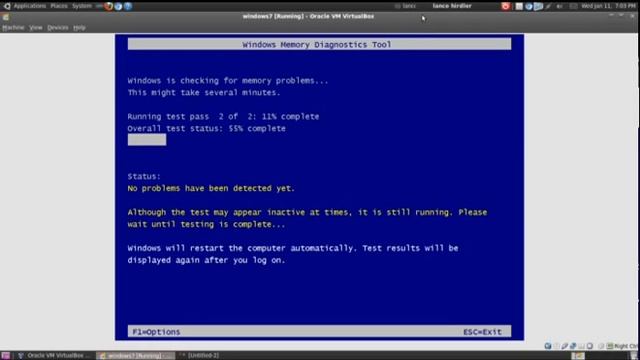
Task: Click the white square tray icon
Action: pyautogui.click(x=519, y=6)
